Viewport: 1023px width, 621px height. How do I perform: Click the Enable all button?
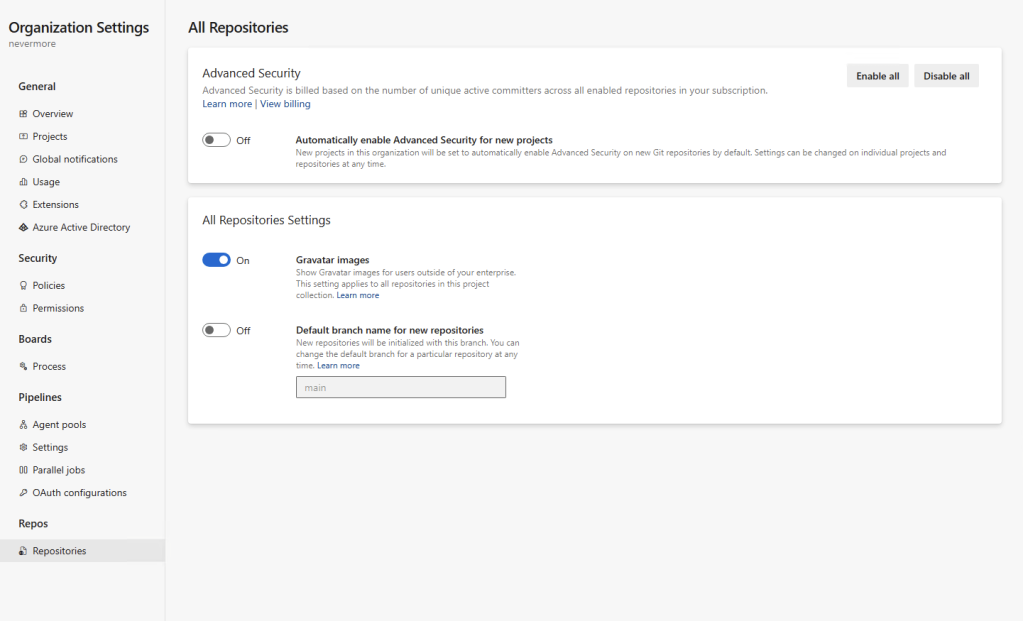point(877,75)
